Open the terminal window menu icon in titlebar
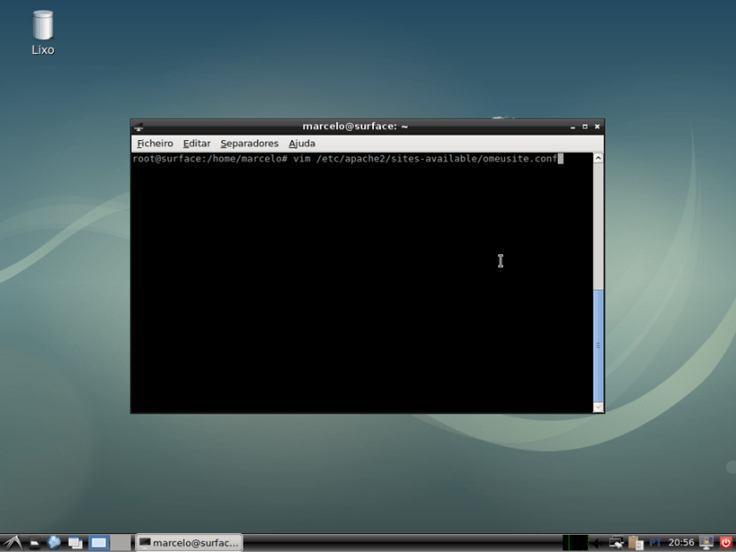The image size is (736, 552). tap(139, 127)
